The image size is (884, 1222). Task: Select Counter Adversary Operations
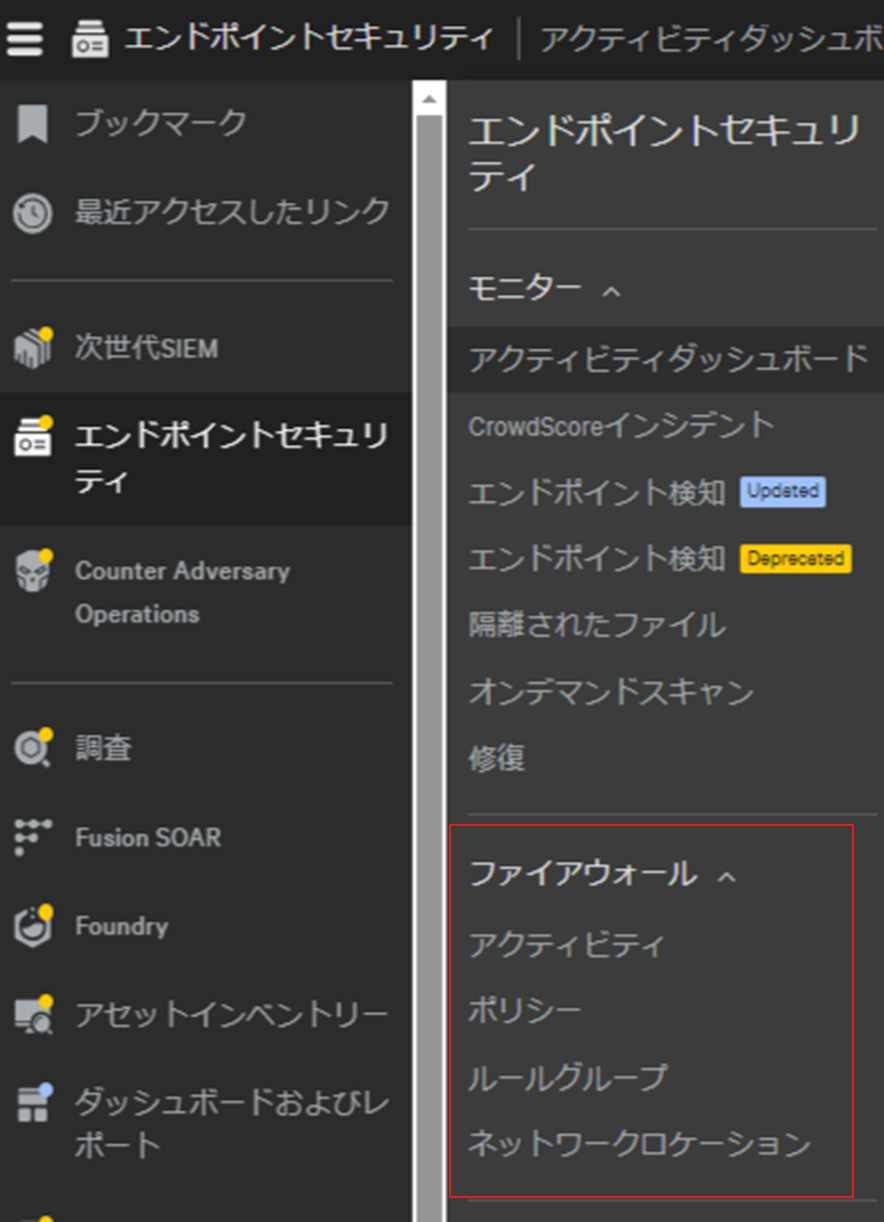click(x=183, y=592)
